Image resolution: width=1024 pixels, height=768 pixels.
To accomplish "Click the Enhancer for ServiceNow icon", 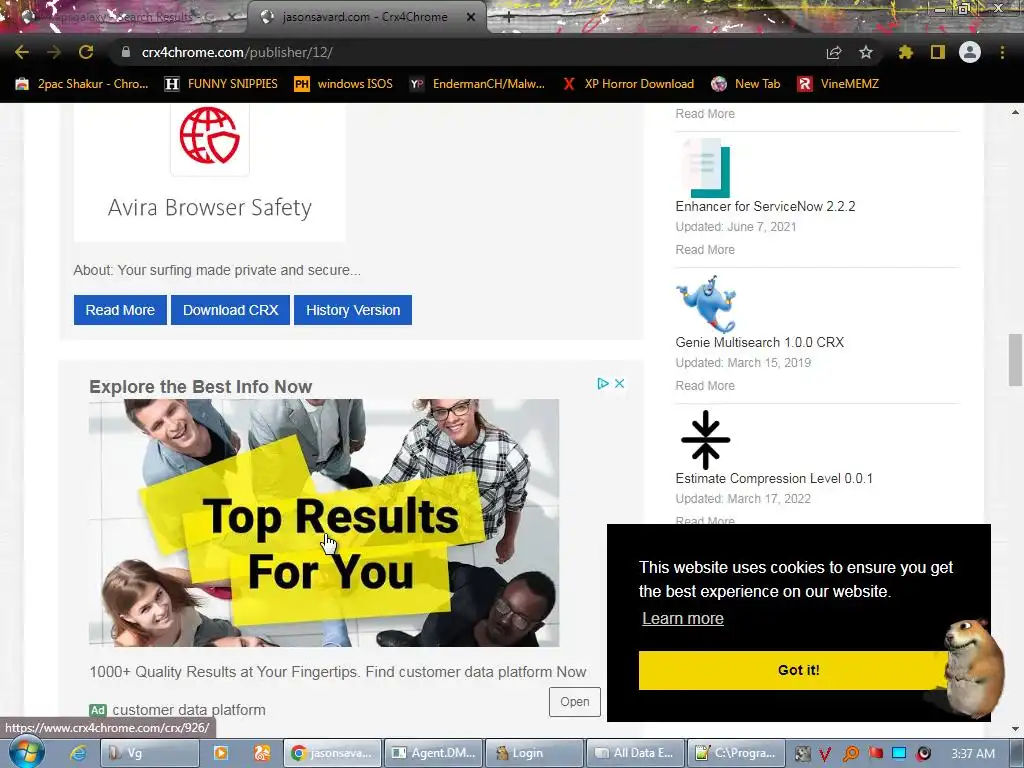I will coord(704,167).
